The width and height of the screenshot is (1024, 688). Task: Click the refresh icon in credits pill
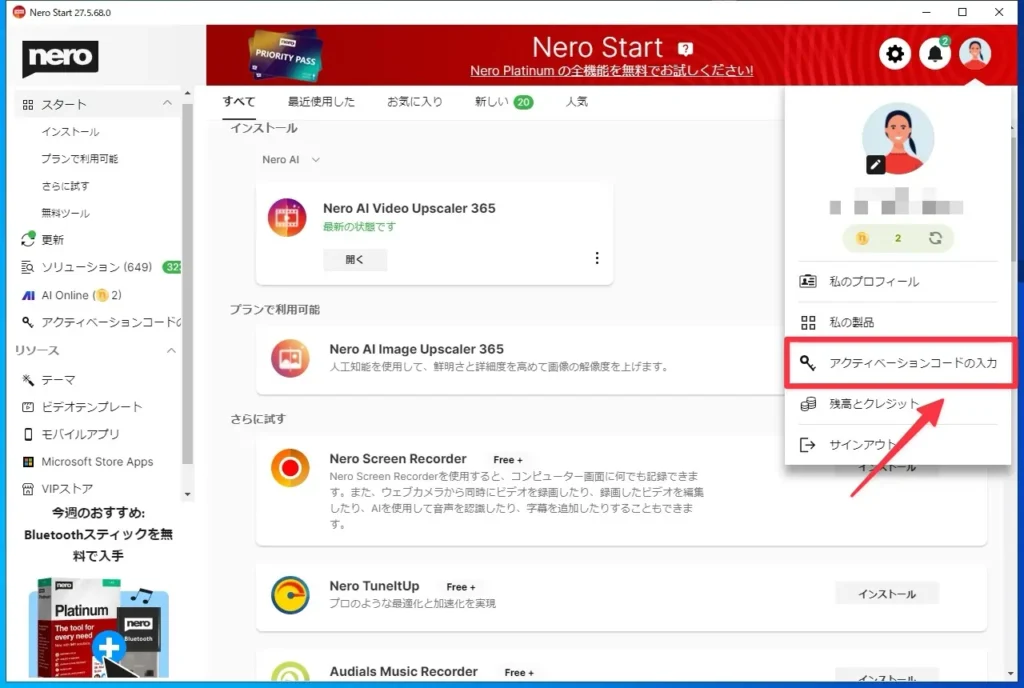[x=936, y=238]
